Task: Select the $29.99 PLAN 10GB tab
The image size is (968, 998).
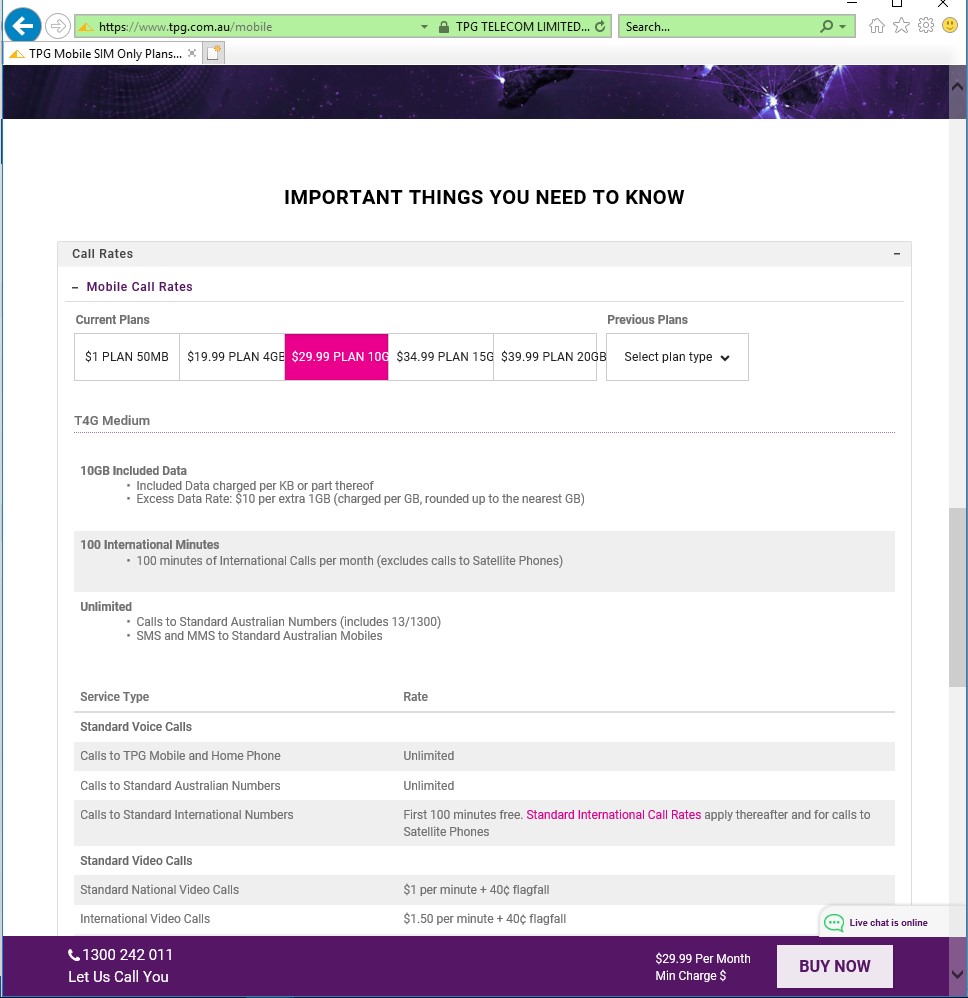Action: [337, 357]
